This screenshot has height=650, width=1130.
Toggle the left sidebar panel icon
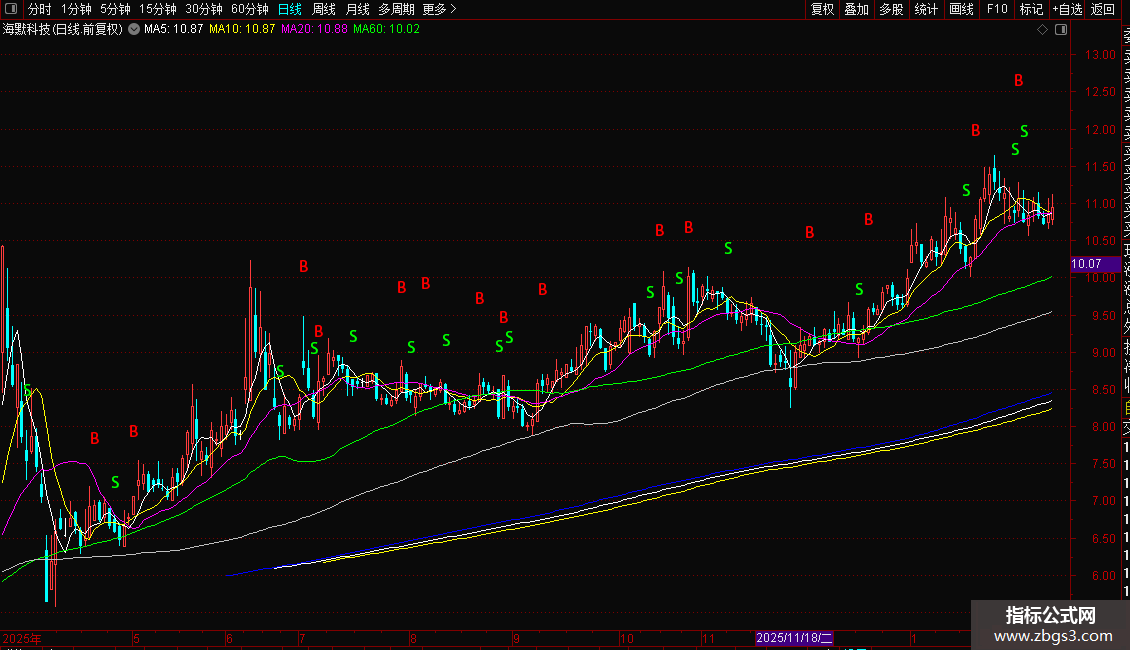coord(13,9)
